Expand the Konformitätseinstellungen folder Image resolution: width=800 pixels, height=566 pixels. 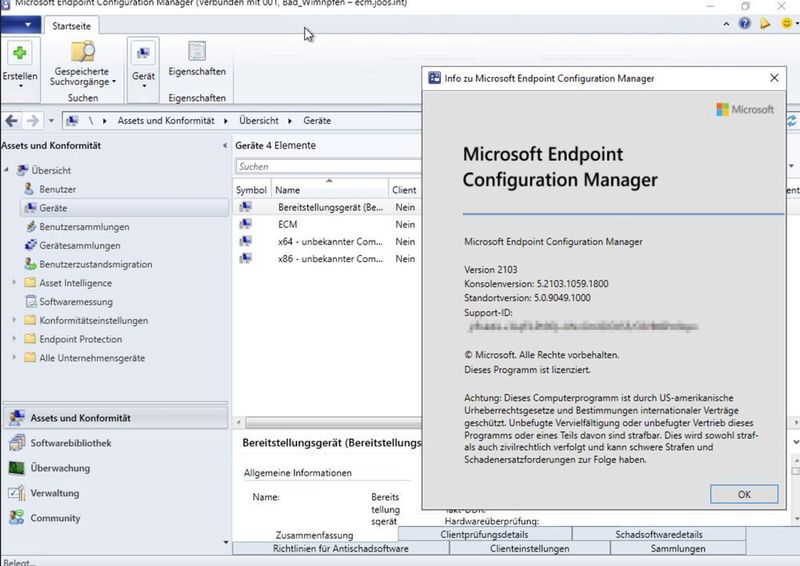(x=14, y=320)
